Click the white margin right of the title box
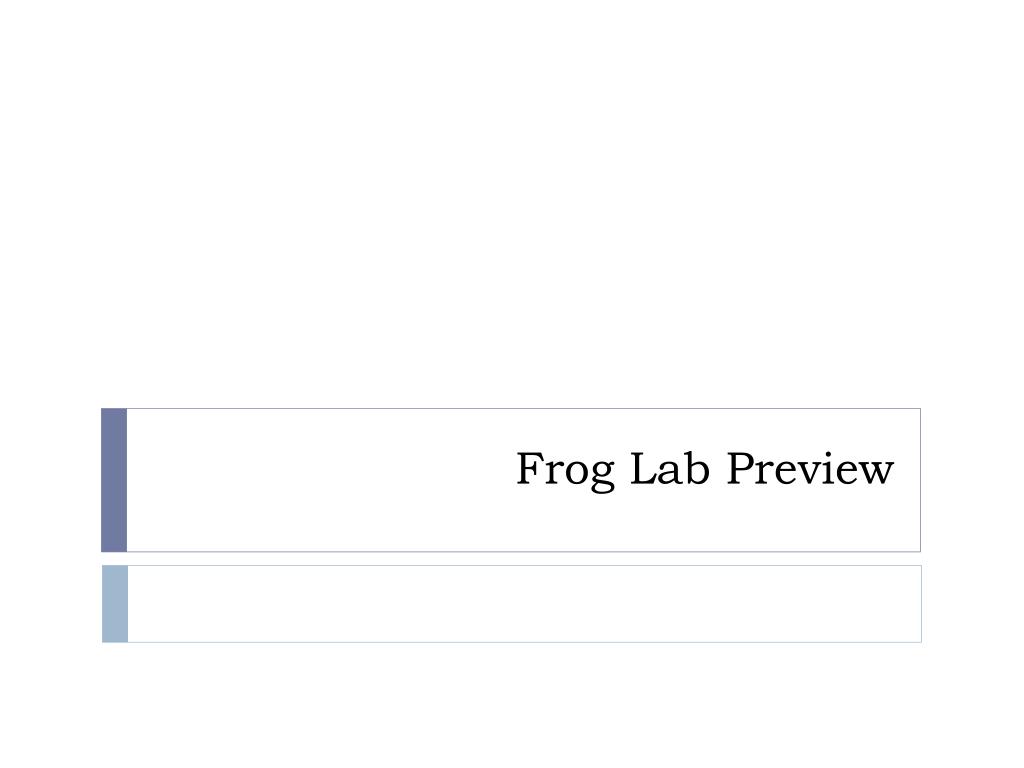1024x768 pixels. 972,480
